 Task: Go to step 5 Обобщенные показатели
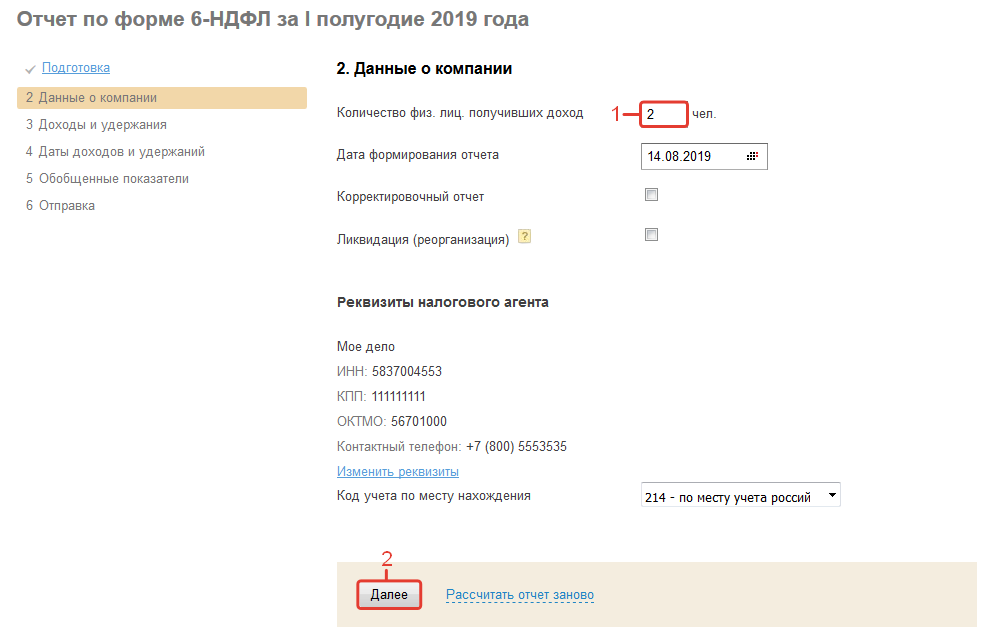click(107, 179)
